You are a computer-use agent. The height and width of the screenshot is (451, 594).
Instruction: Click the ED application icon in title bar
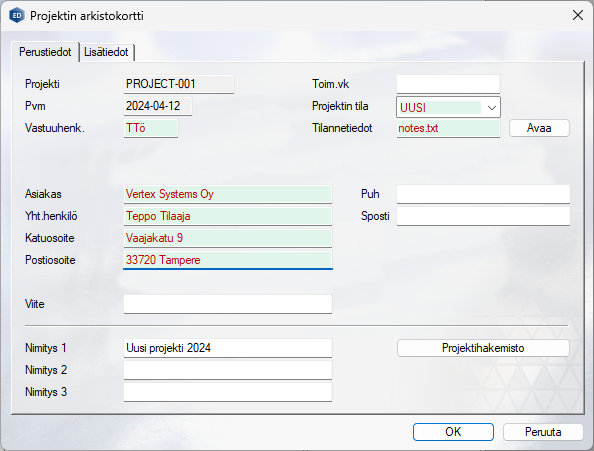[17, 16]
